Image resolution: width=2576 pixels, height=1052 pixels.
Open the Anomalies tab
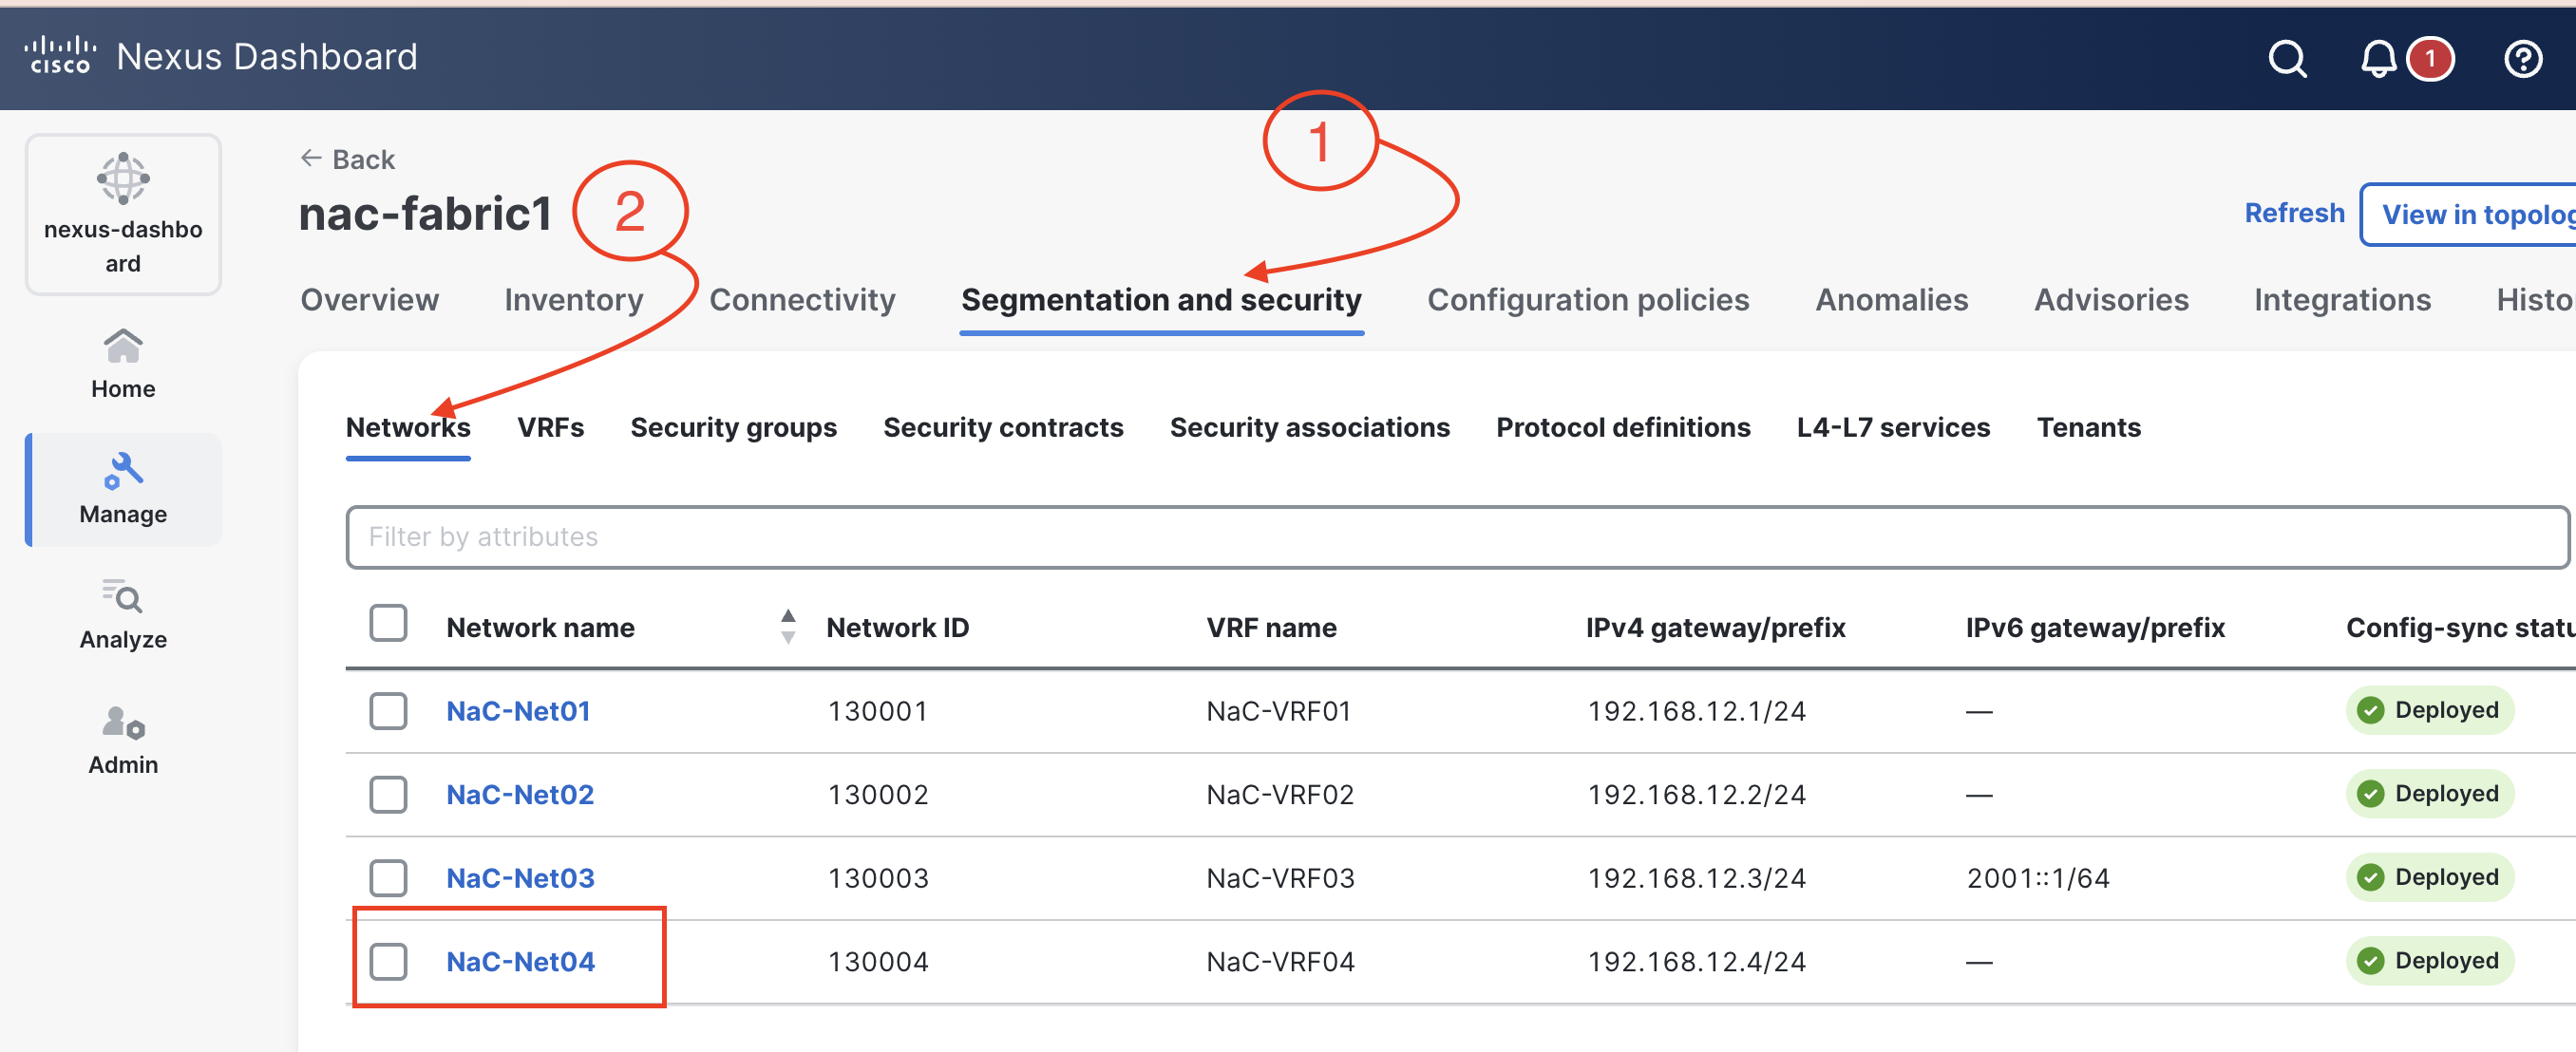click(x=1891, y=300)
